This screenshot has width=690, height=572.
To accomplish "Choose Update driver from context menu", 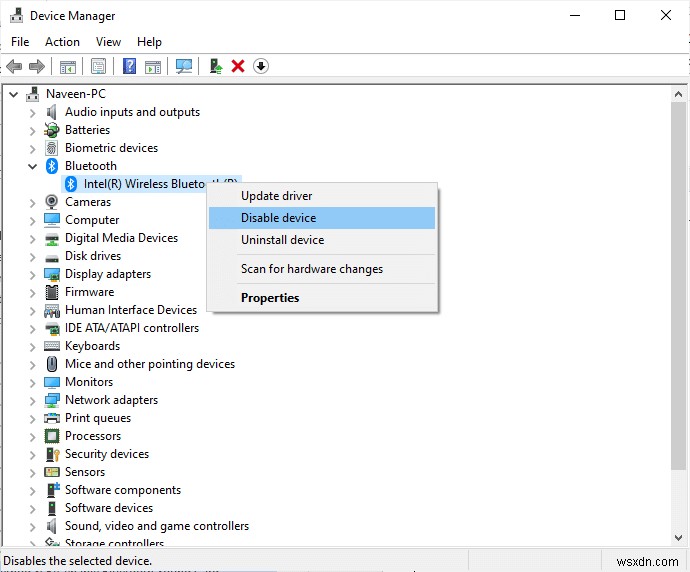I will pyautogui.click(x=322, y=196).
